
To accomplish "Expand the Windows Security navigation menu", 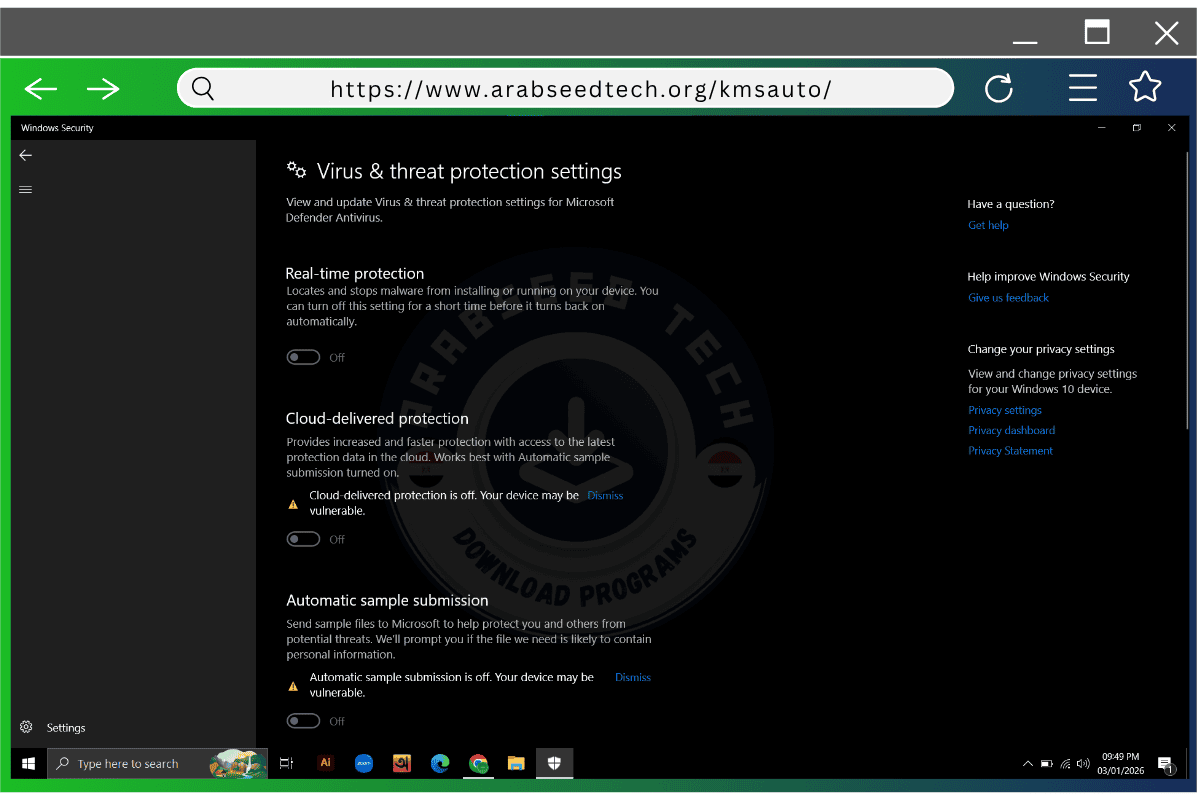I will [26, 190].
